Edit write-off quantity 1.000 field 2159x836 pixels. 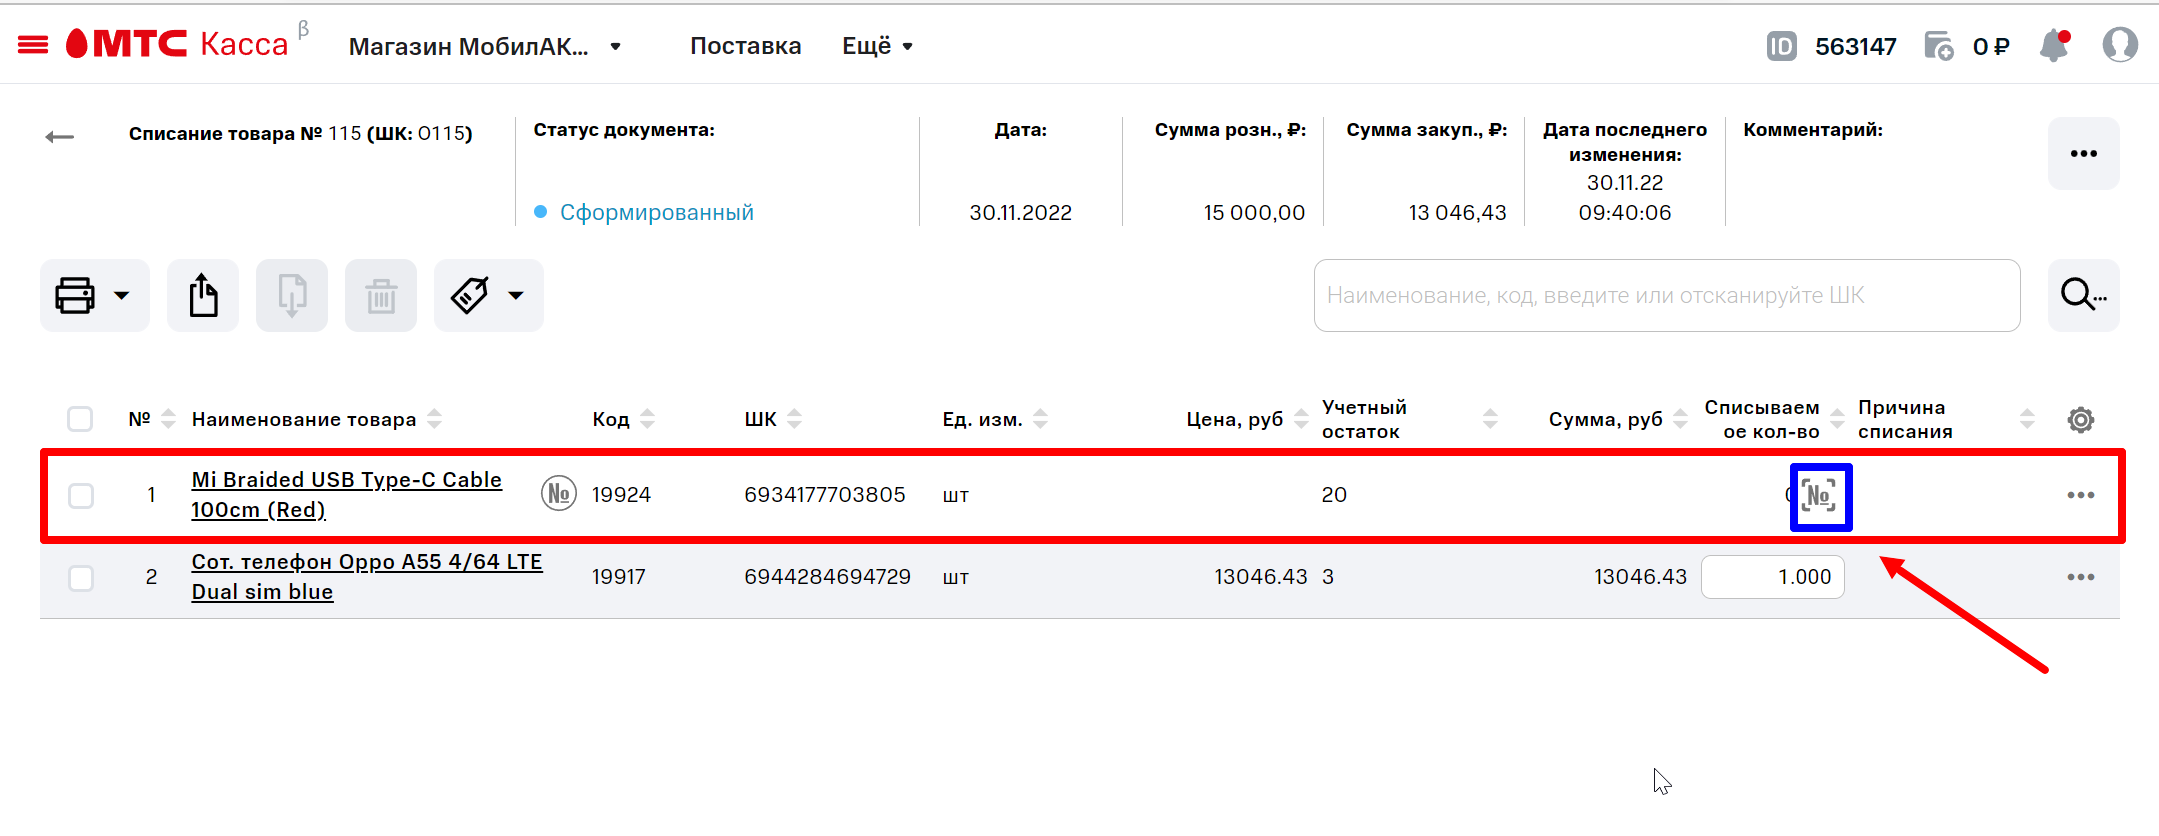pyautogui.click(x=1772, y=577)
